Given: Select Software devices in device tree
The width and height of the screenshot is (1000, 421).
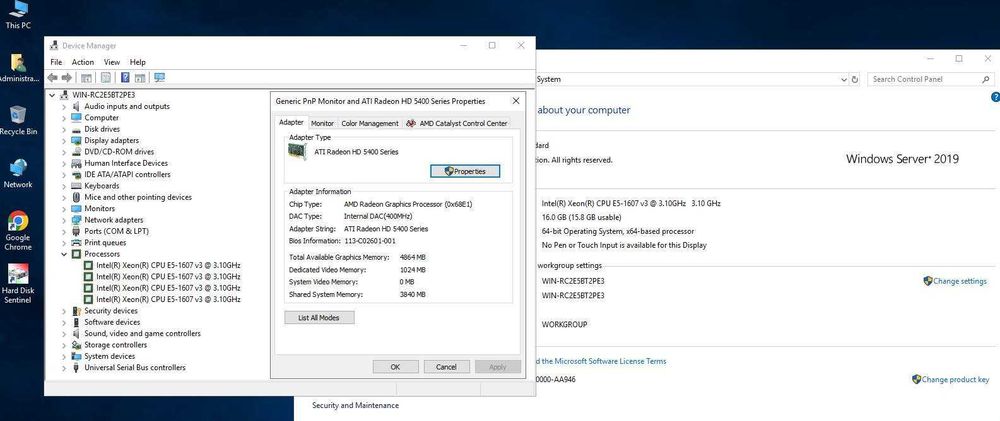Looking at the screenshot, I should [112, 322].
